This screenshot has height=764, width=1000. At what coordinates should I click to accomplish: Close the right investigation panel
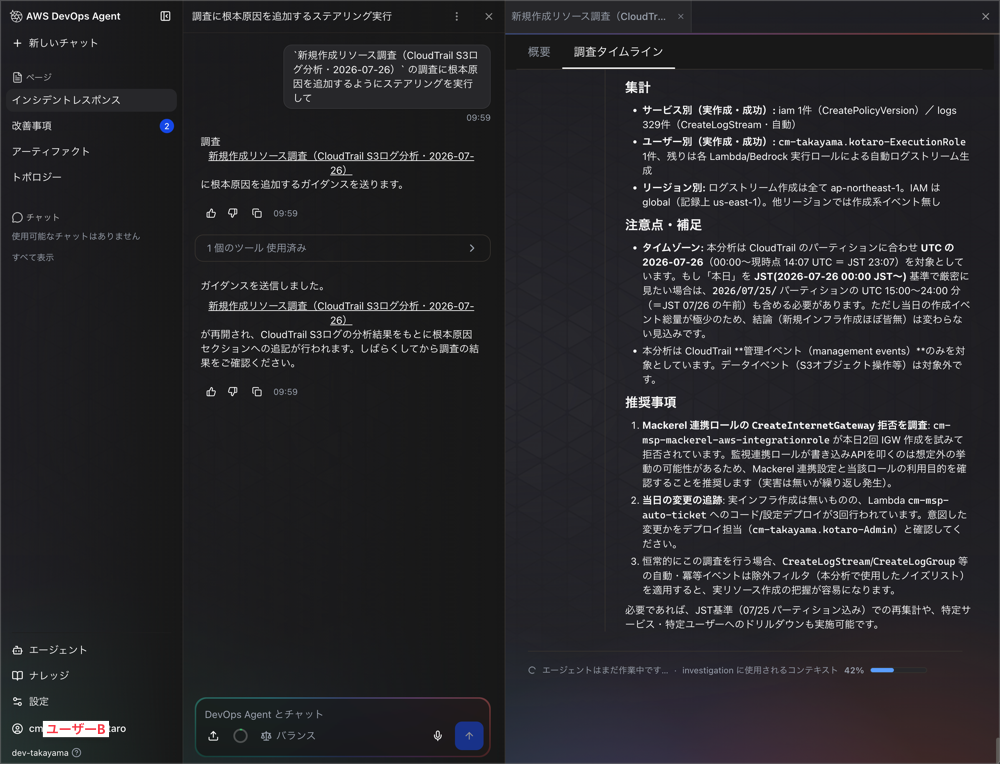click(x=985, y=17)
